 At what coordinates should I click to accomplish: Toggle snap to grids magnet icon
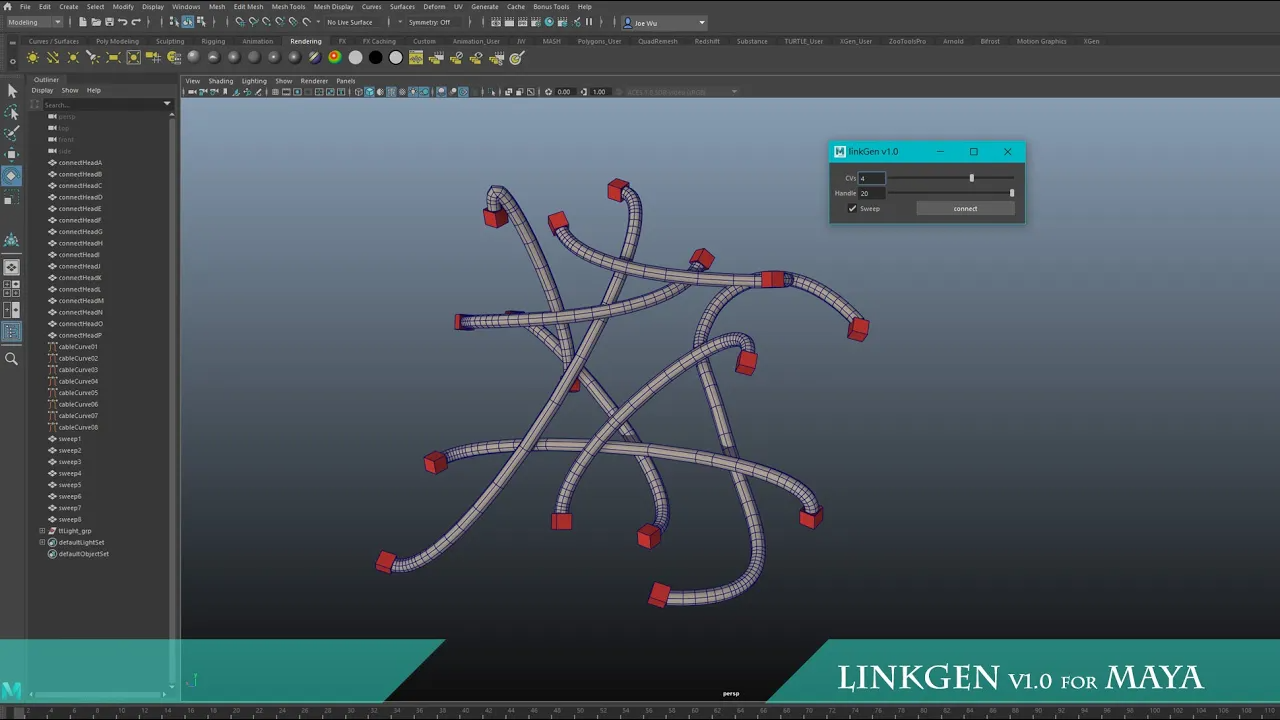coord(239,22)
